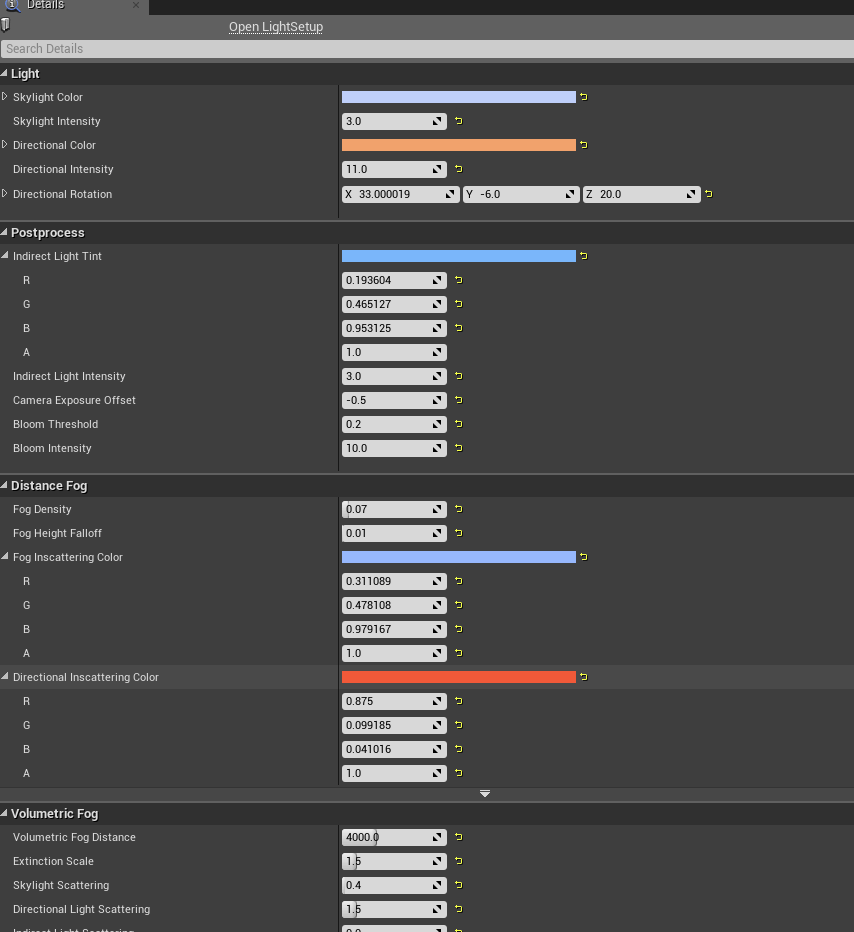This screenshot has height=932, width=854.
Task: Collapse the Distance Fog category
Action: click(4, 485)
